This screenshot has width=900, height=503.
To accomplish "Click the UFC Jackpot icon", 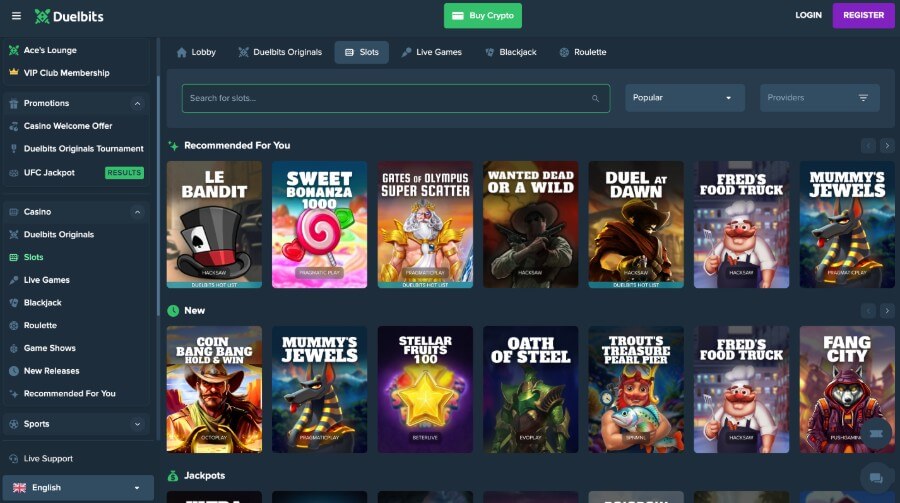I will point(14,173).
